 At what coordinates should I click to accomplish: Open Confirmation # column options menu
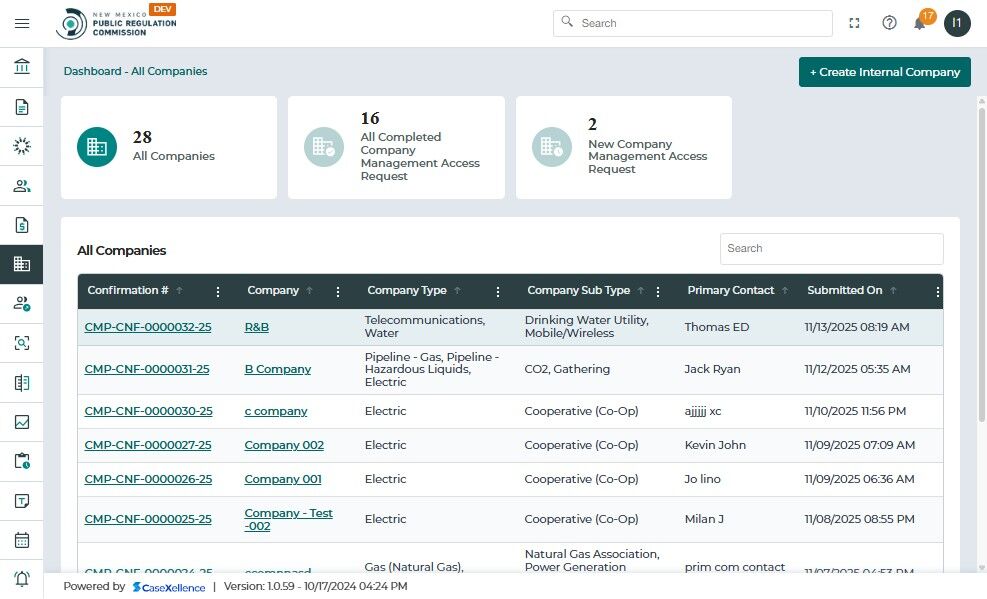point(218,292)
